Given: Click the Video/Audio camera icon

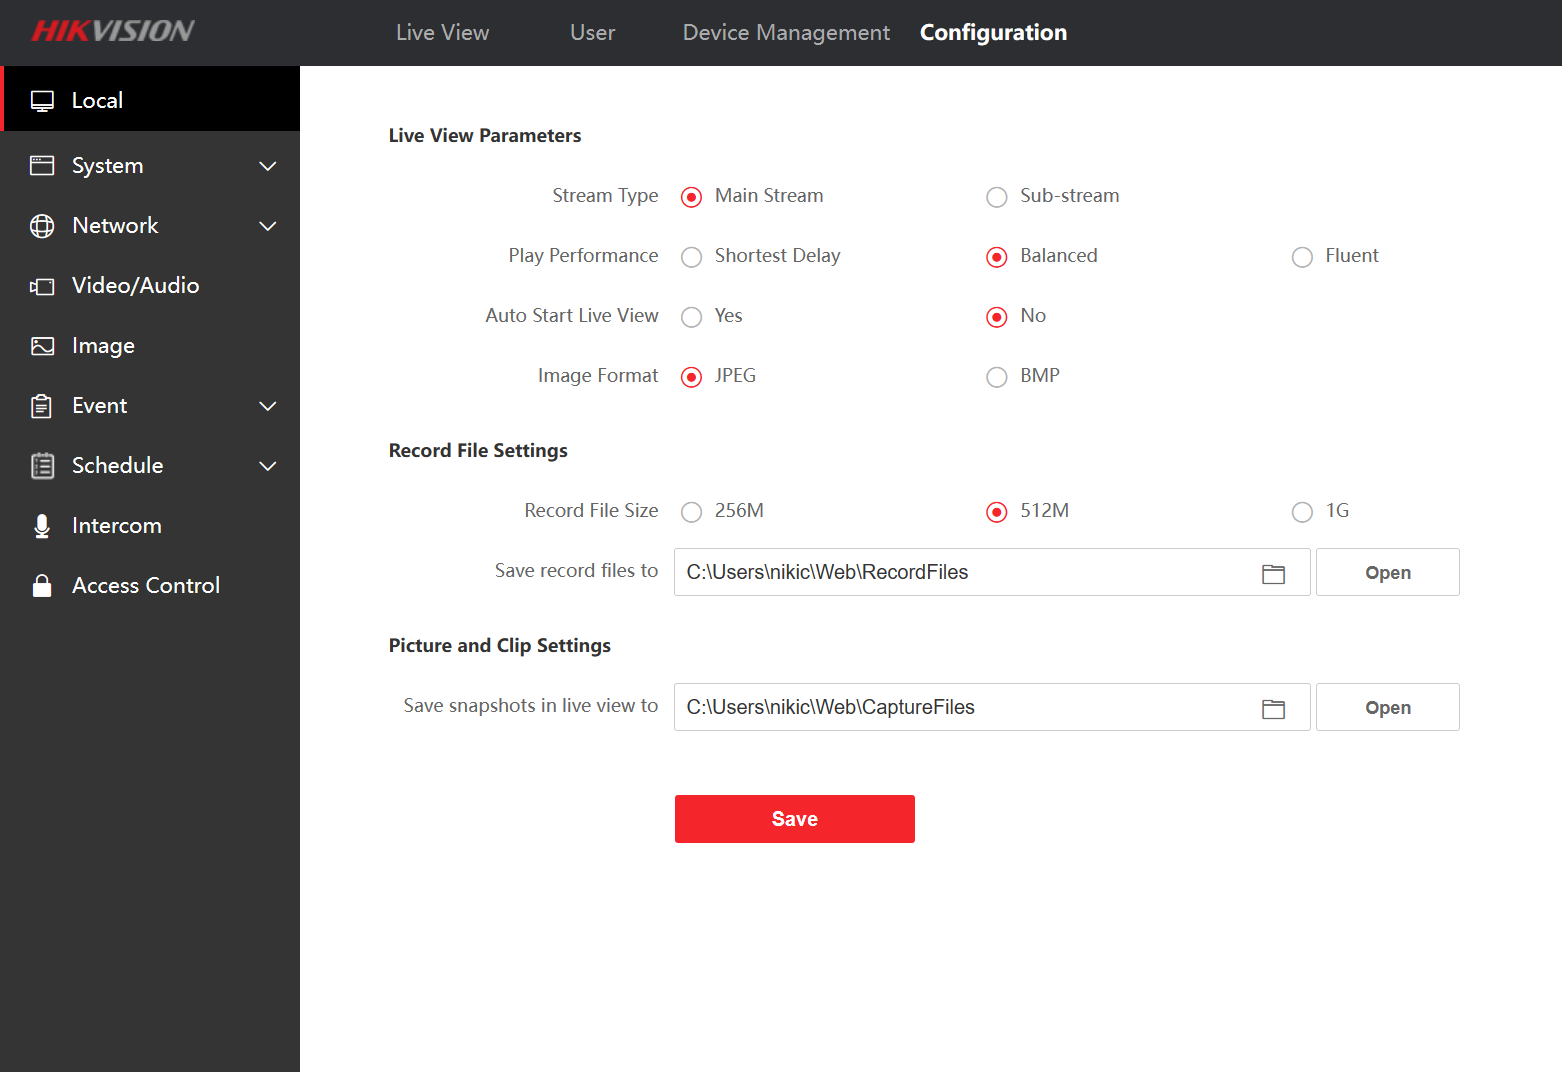Looking at the screenshot, I should (x=42, y=286).
